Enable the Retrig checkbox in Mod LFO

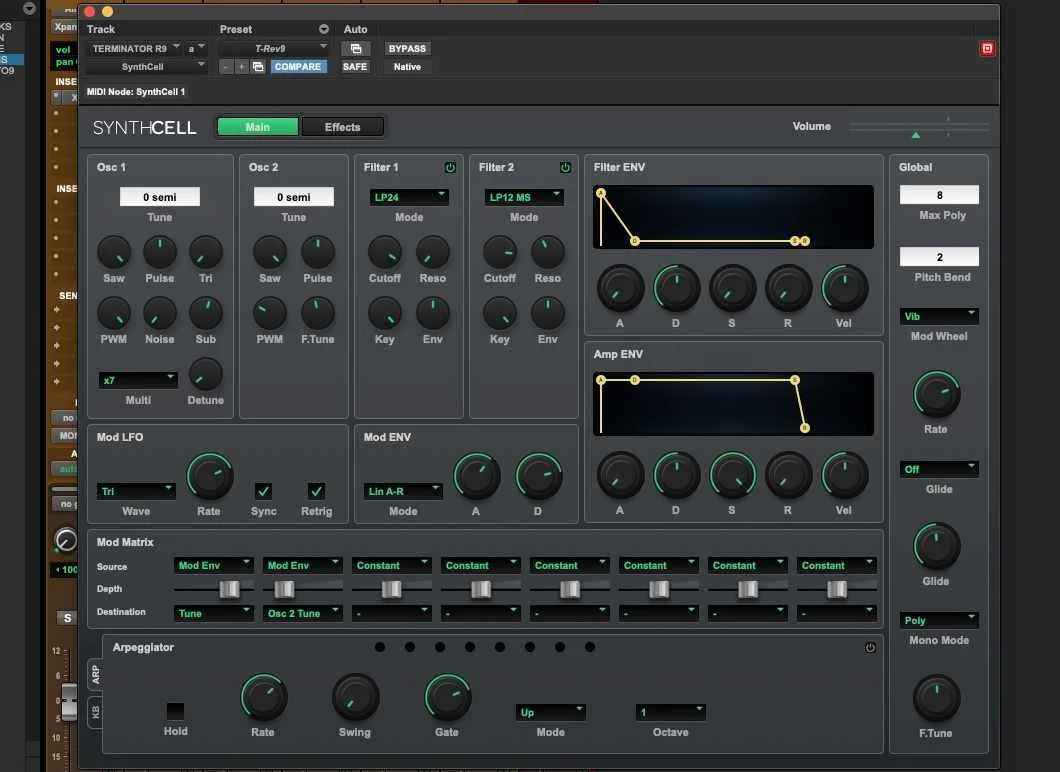click(x=316, y=492)
